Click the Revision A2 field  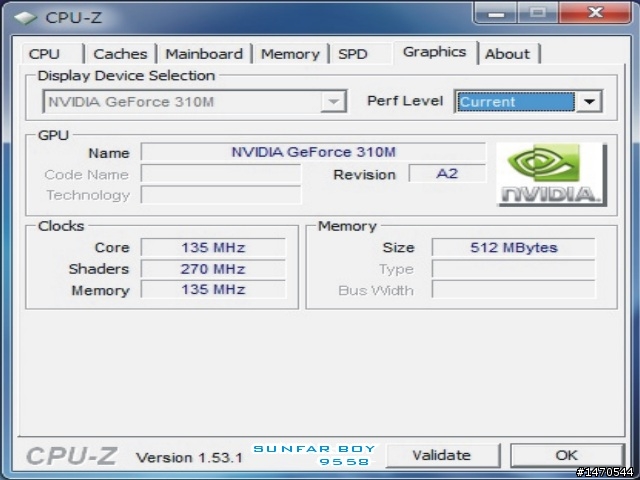447,174
